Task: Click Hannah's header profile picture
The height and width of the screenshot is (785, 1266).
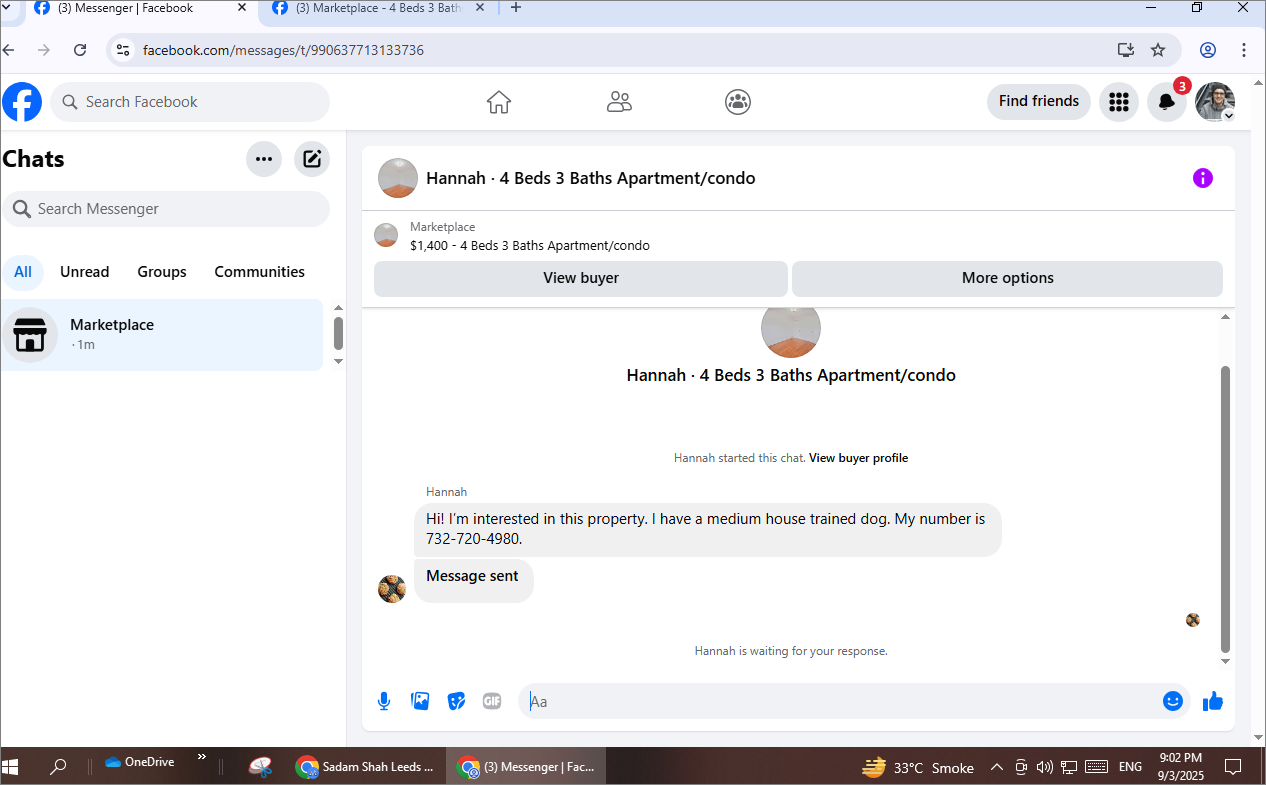Action: (x=398, y=178)
